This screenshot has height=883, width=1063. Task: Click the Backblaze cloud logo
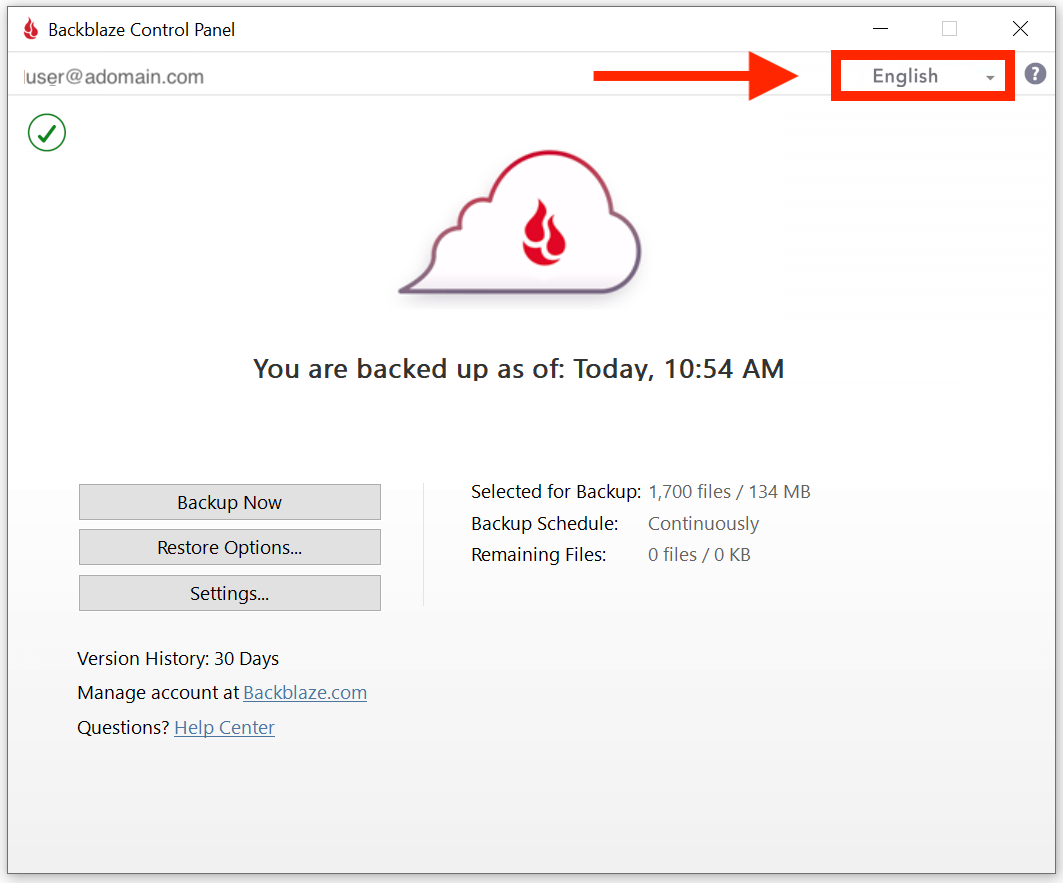(x=521, y=222)
